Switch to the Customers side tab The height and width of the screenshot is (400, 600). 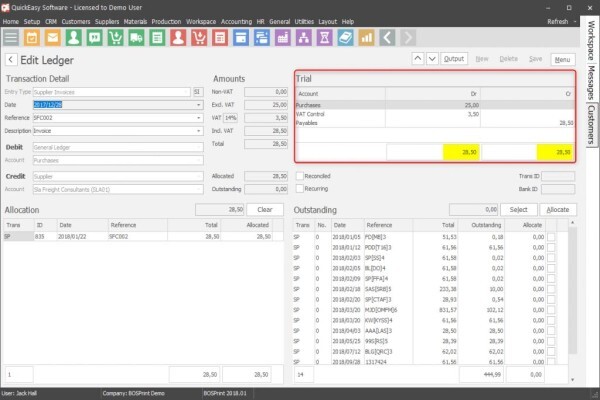point(591,124)
